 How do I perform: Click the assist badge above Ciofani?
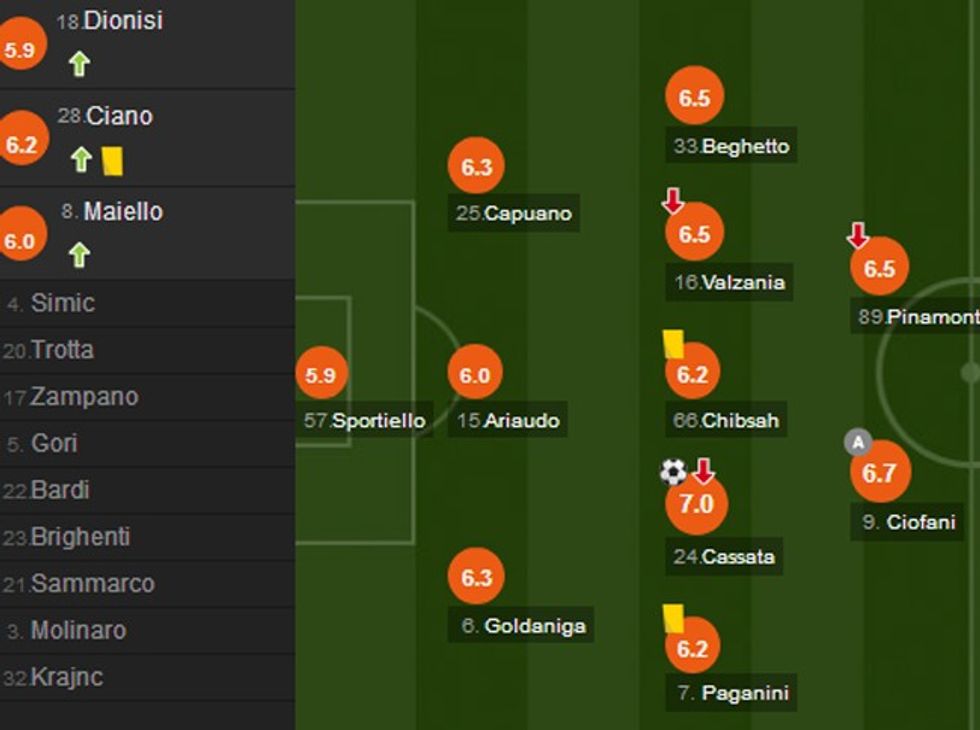tap(858, 442)
